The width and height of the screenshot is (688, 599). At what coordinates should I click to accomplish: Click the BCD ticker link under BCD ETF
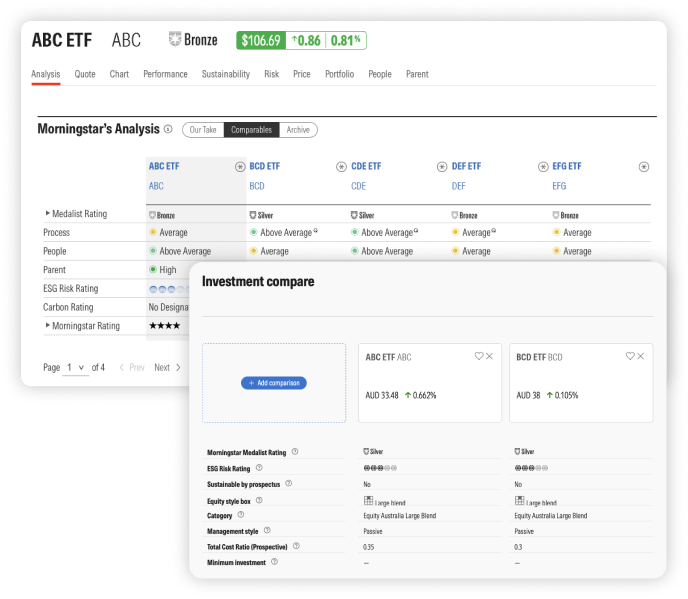(257, 186)
